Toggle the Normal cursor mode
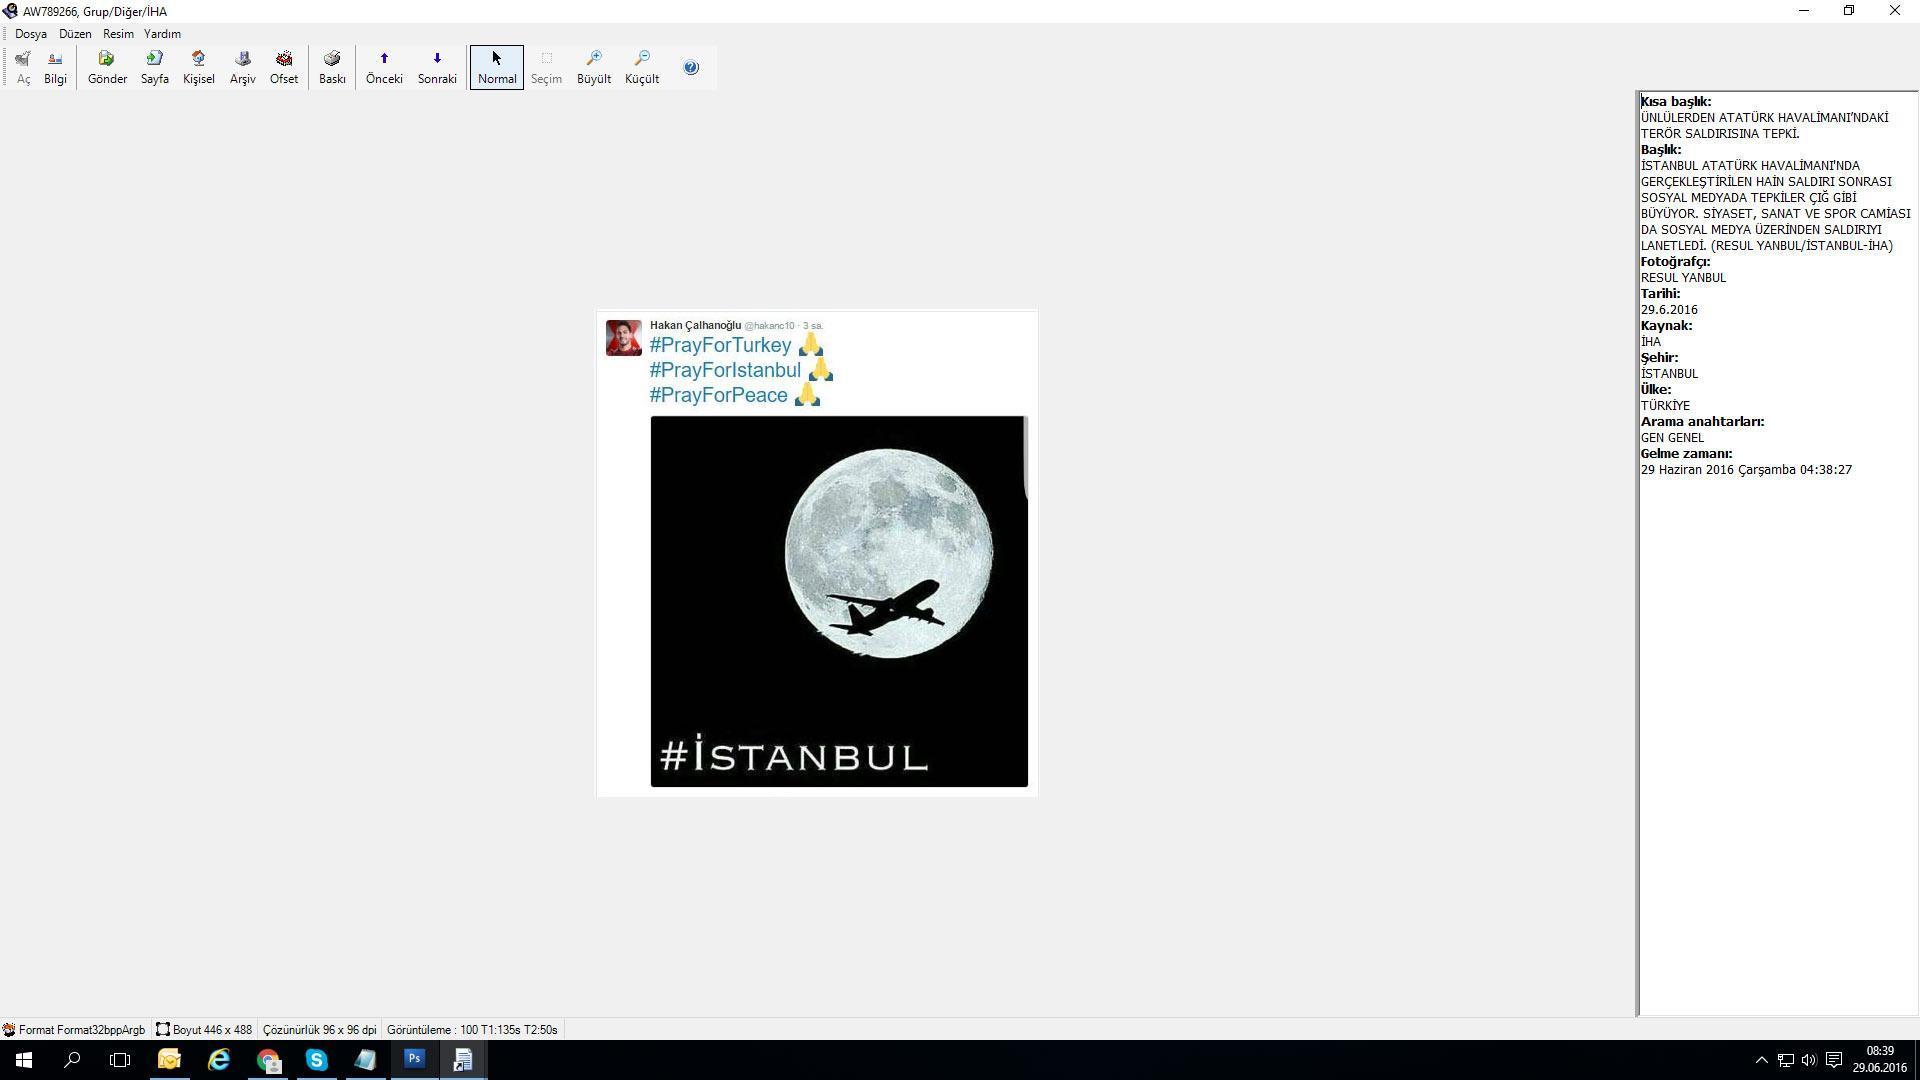 click(x=497, y=67)
